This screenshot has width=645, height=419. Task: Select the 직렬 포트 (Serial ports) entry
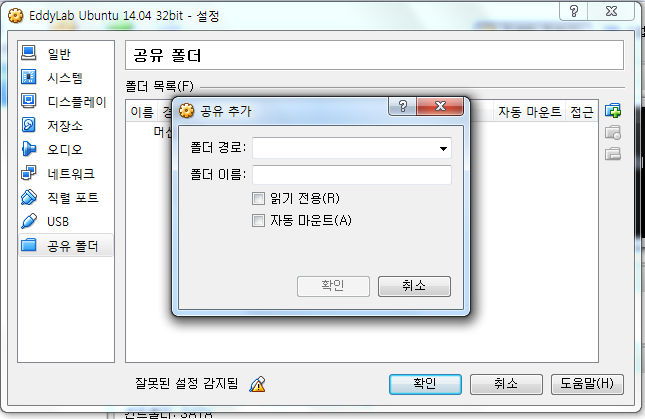[x=65, y=197]
